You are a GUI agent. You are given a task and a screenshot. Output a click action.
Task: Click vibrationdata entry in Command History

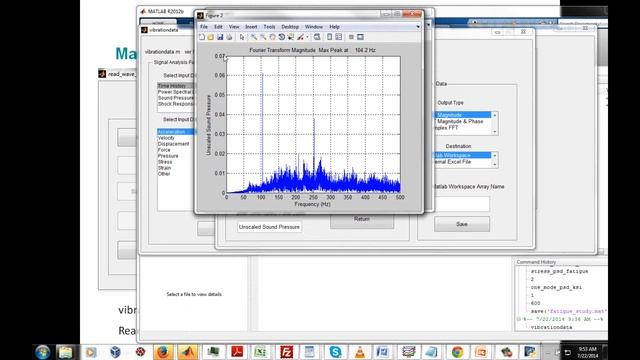(551, 327)
